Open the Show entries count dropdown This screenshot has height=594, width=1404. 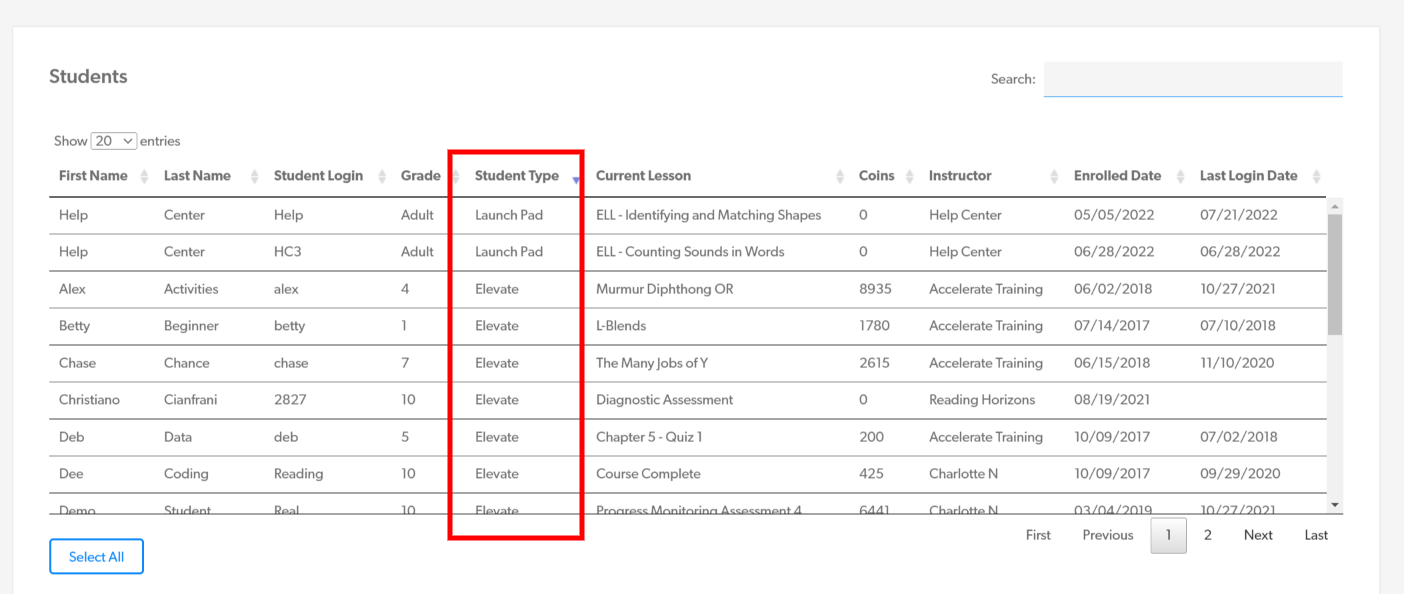click(114, 141)
